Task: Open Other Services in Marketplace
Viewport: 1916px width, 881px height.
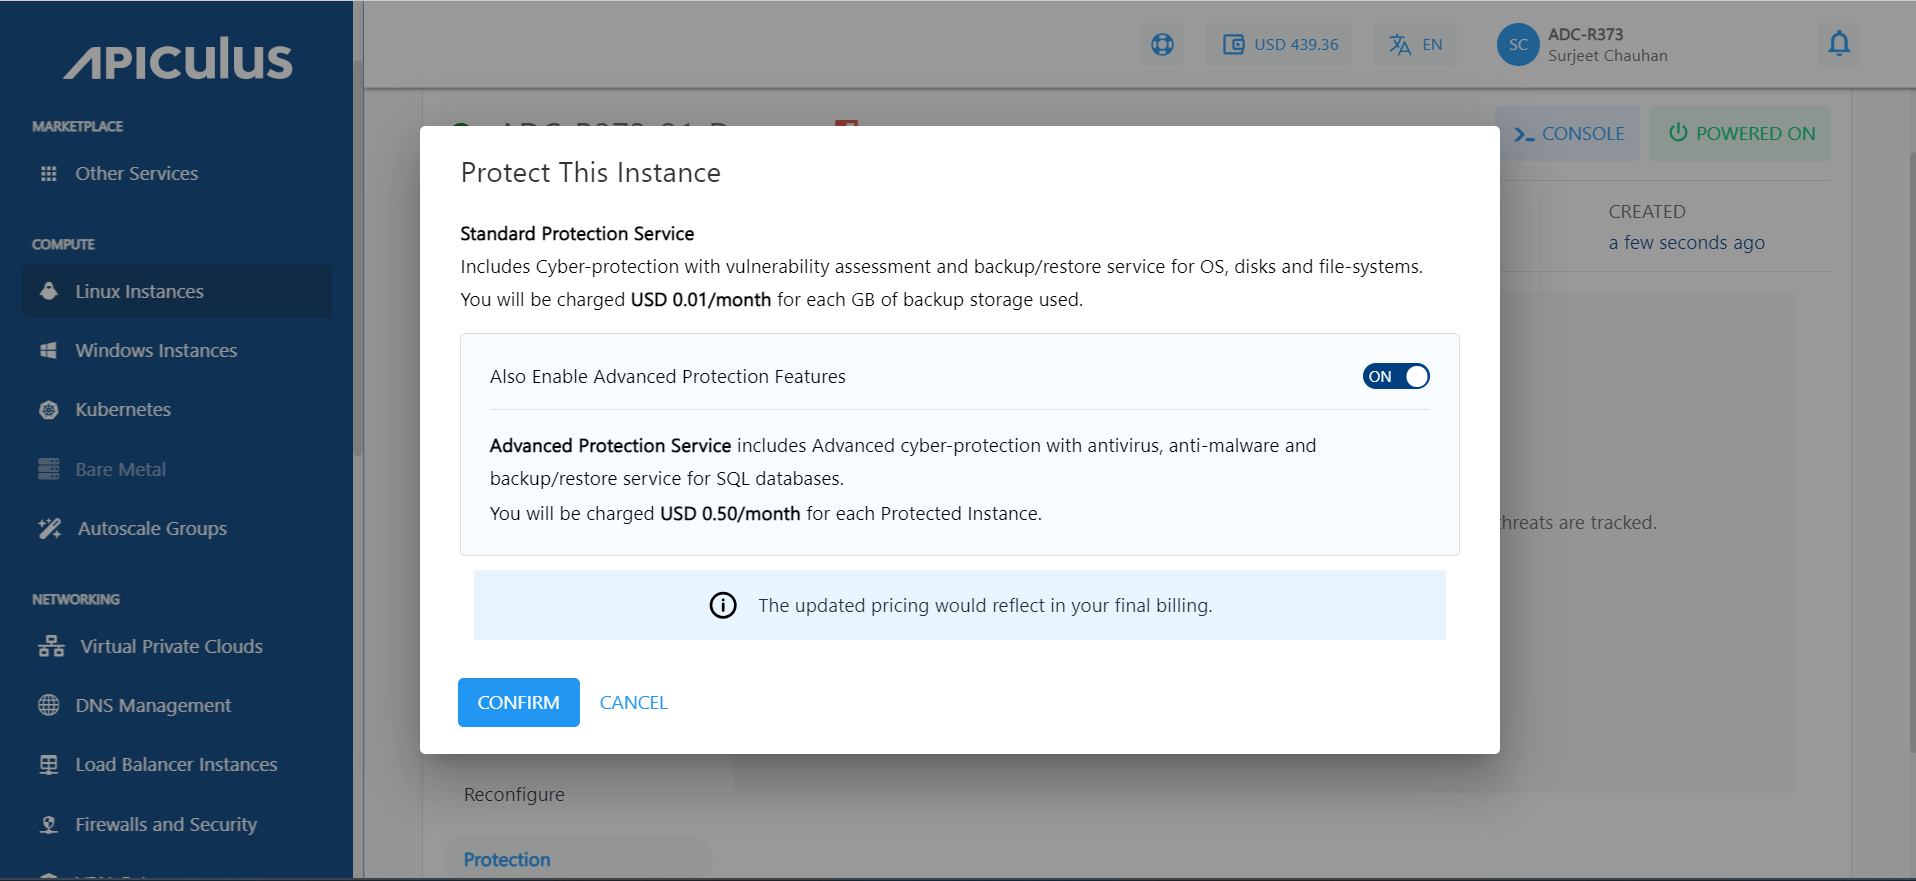Action: pyautogui.click(x=137, y=173)
